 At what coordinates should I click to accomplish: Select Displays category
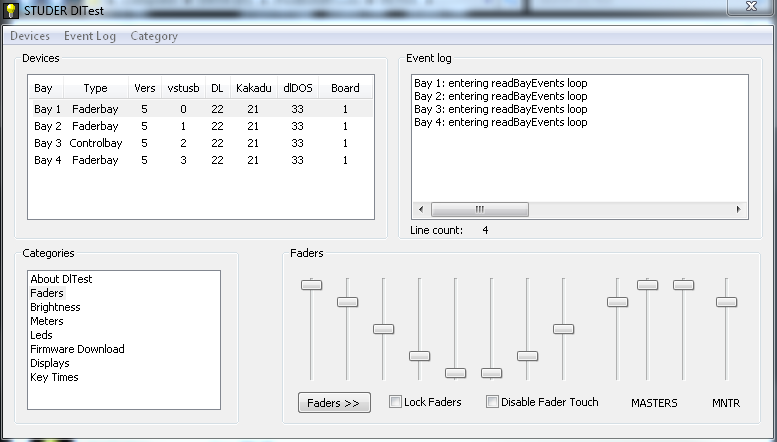(50, 363)
